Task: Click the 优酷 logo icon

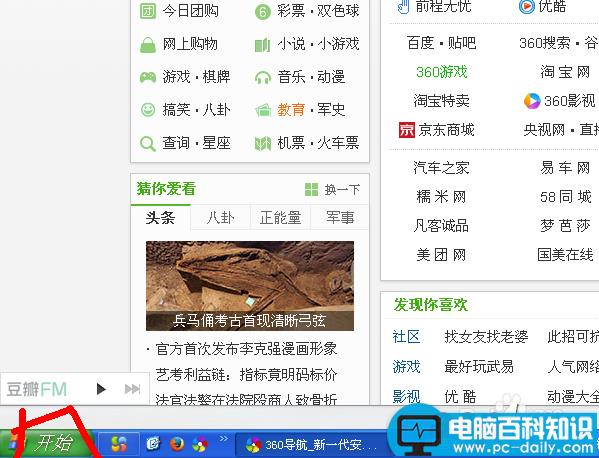Action: click(x=526, y=6)
